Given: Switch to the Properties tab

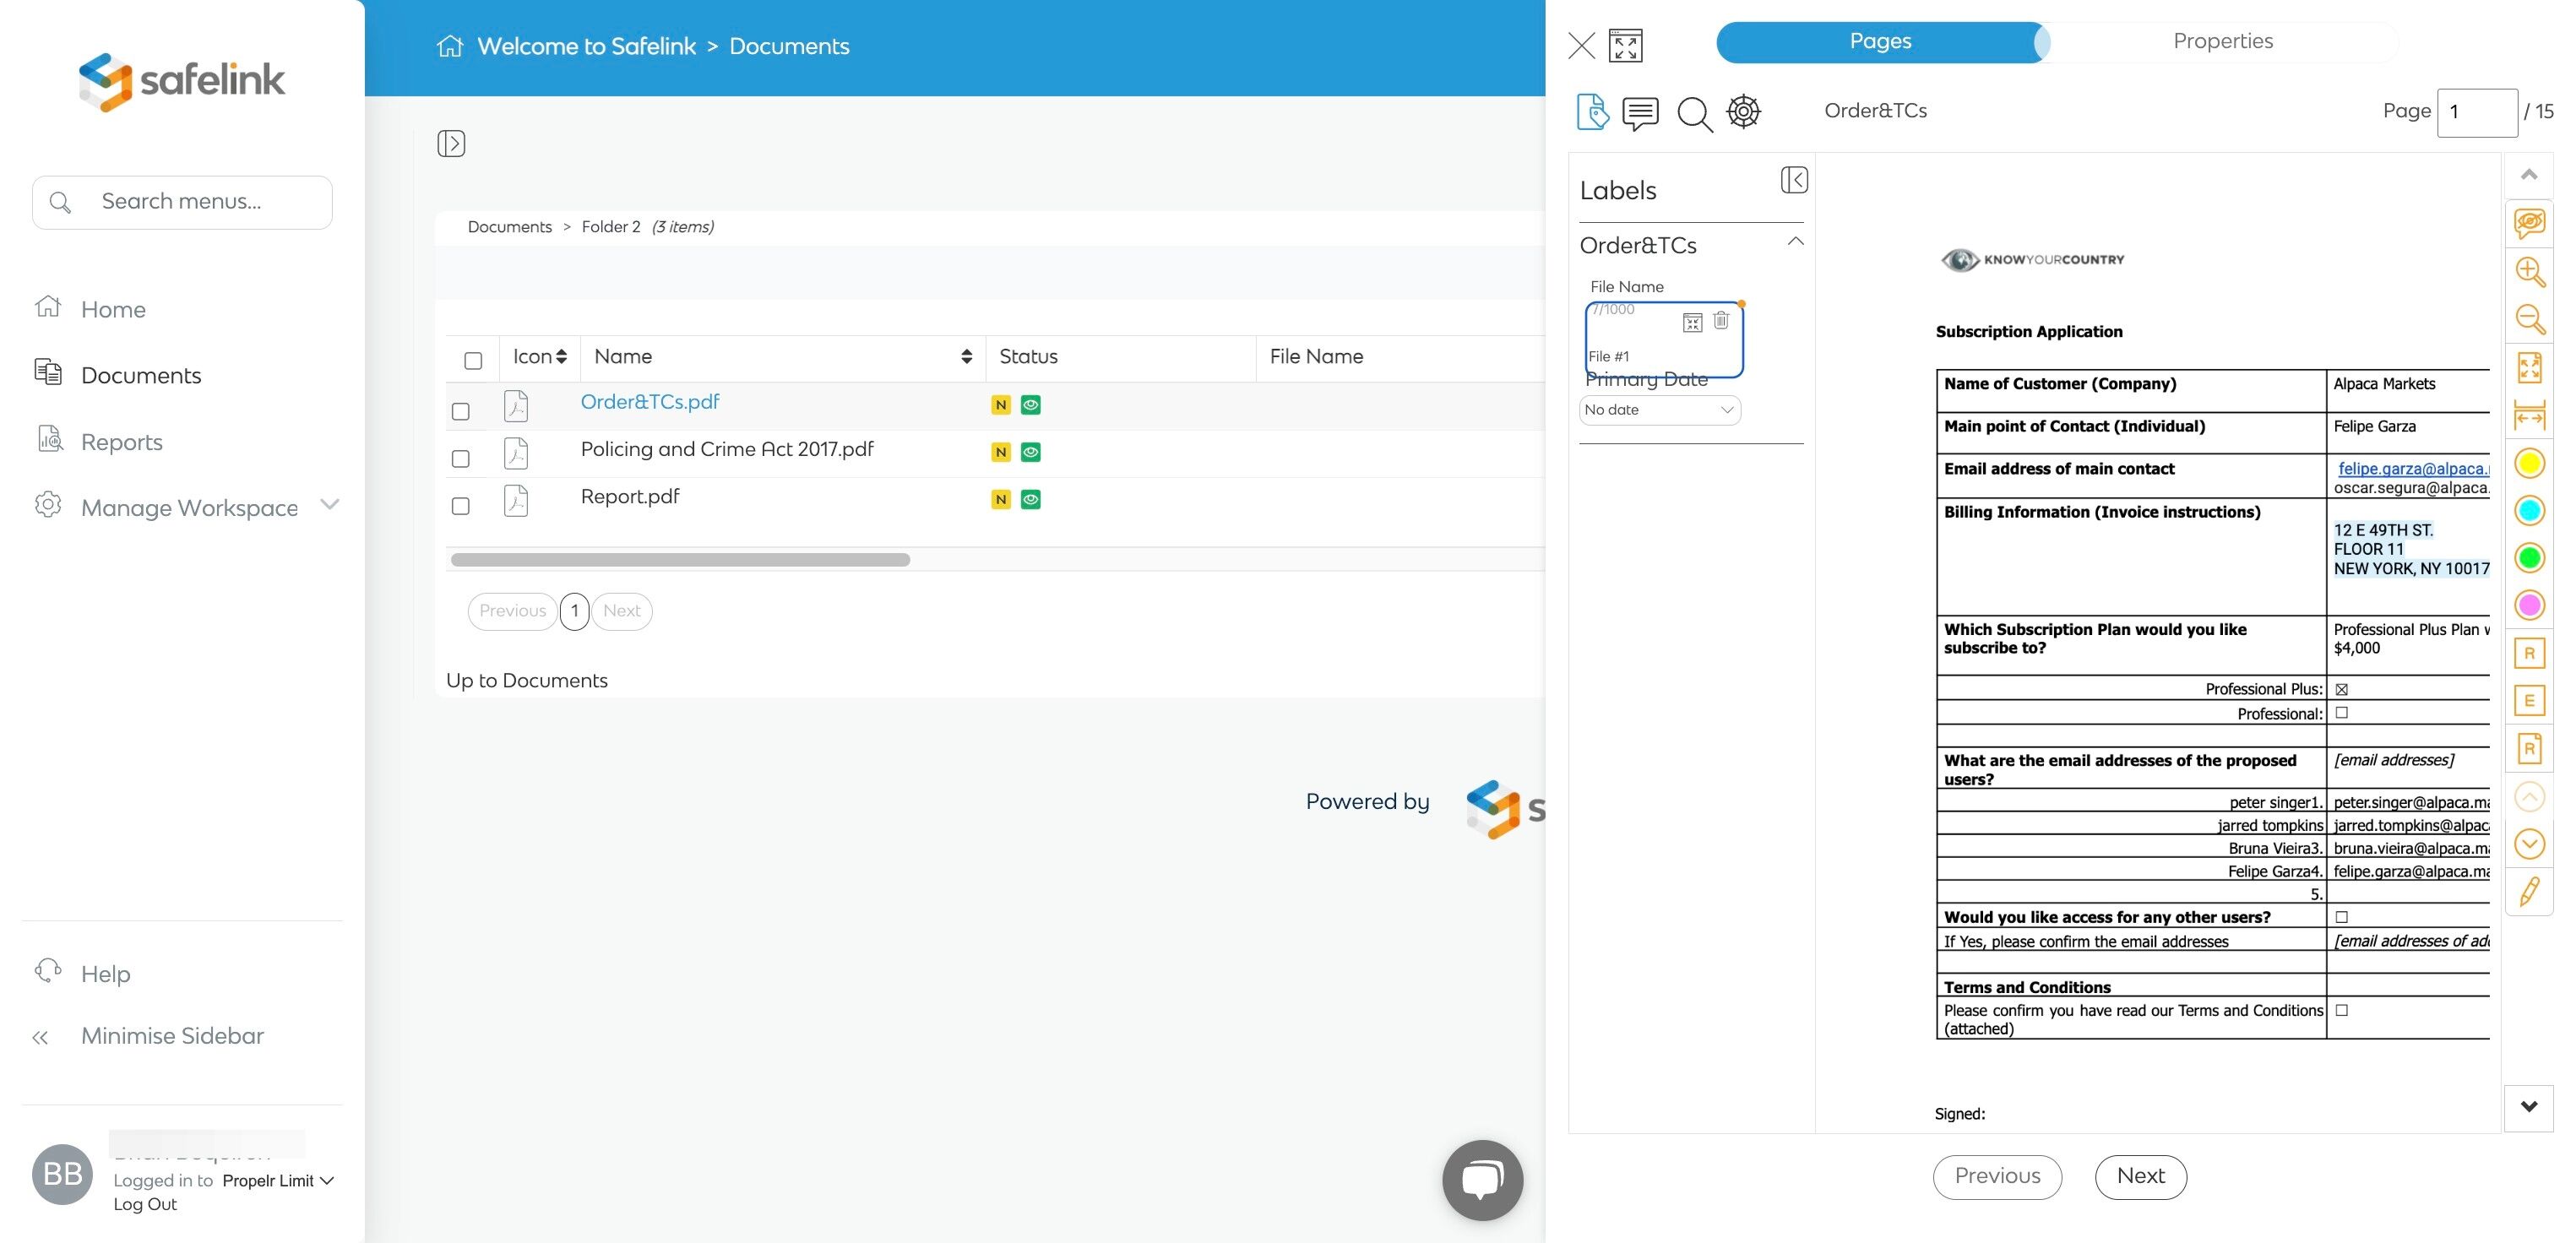Looking at the screenshot, I should click(x=2222, y=41).
